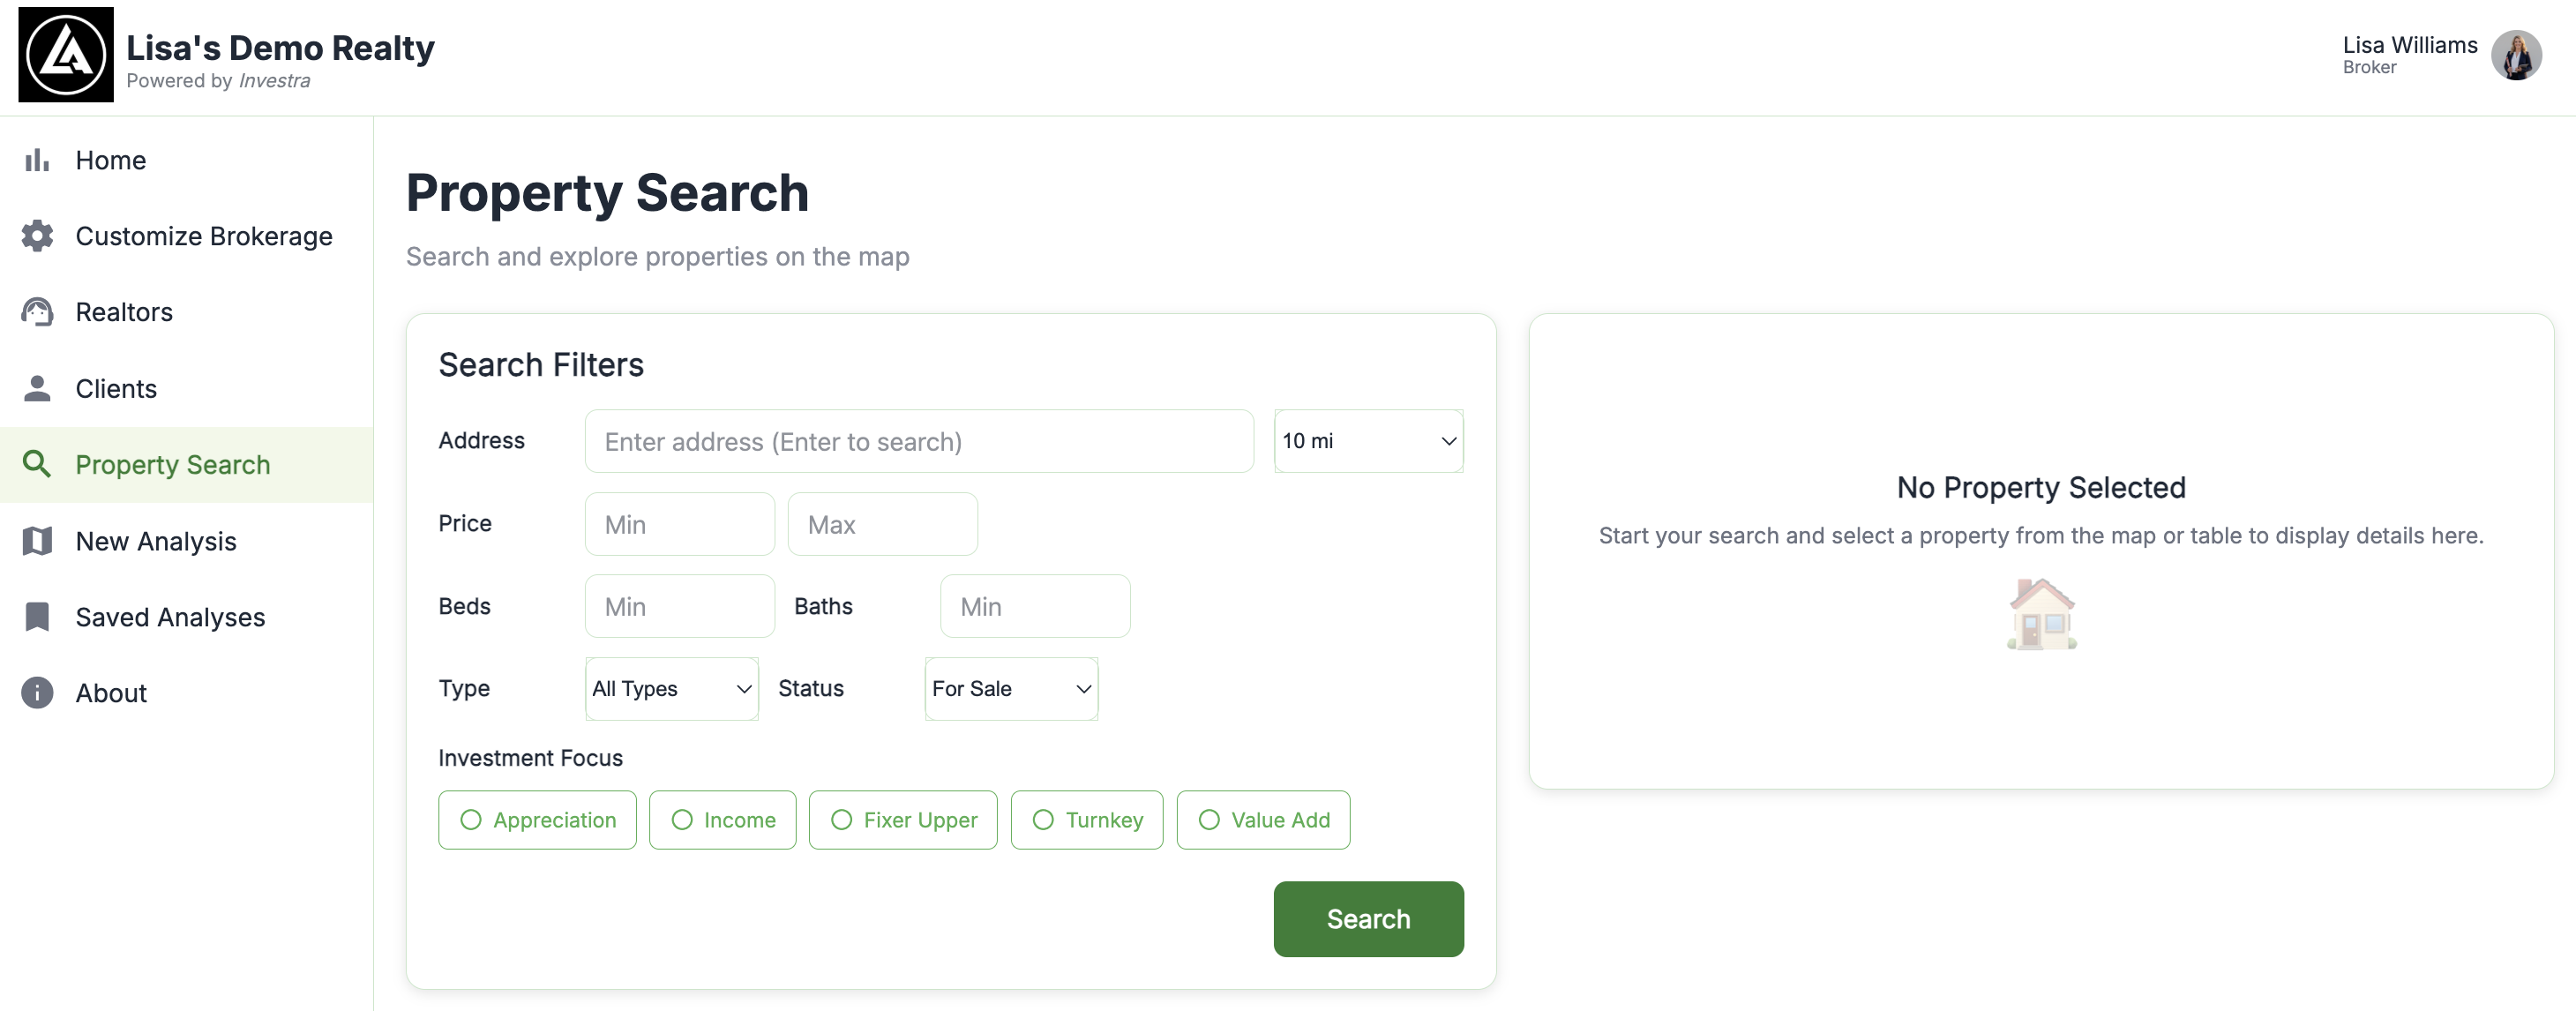Select the Clients person icon

click(37, 388)
